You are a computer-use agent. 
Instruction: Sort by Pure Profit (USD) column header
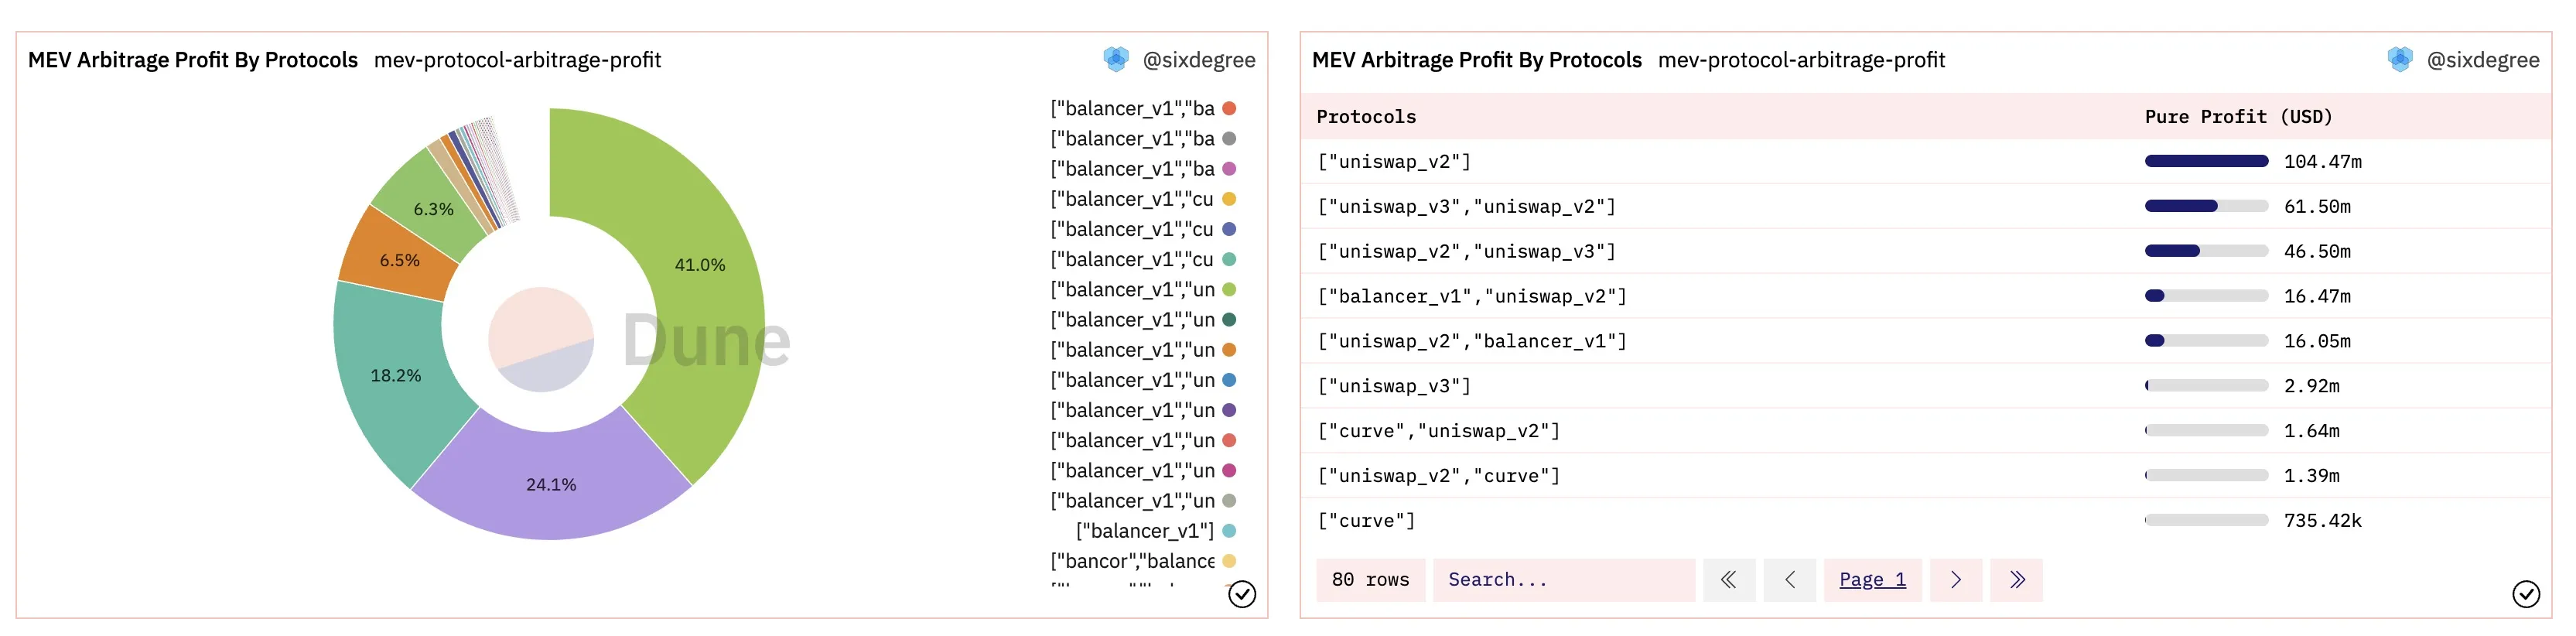coord(2238,117)
